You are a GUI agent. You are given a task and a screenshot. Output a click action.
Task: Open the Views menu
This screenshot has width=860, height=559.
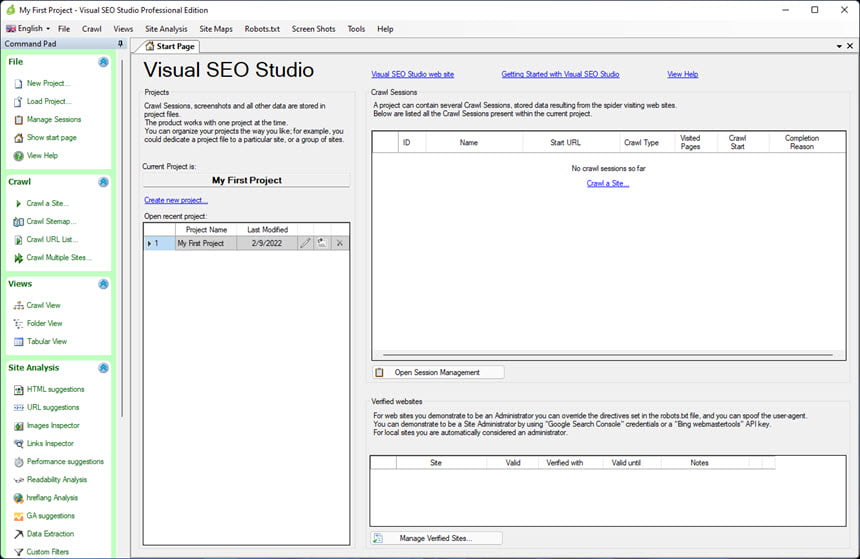[x=123, y=29]
